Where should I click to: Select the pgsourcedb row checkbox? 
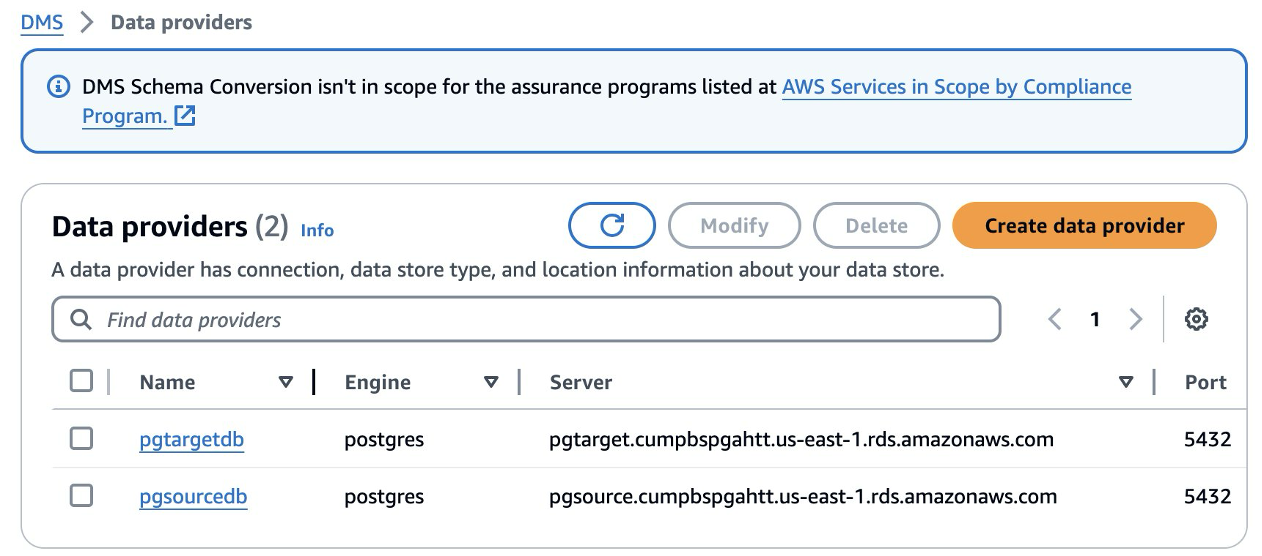(x=81, y=496)
